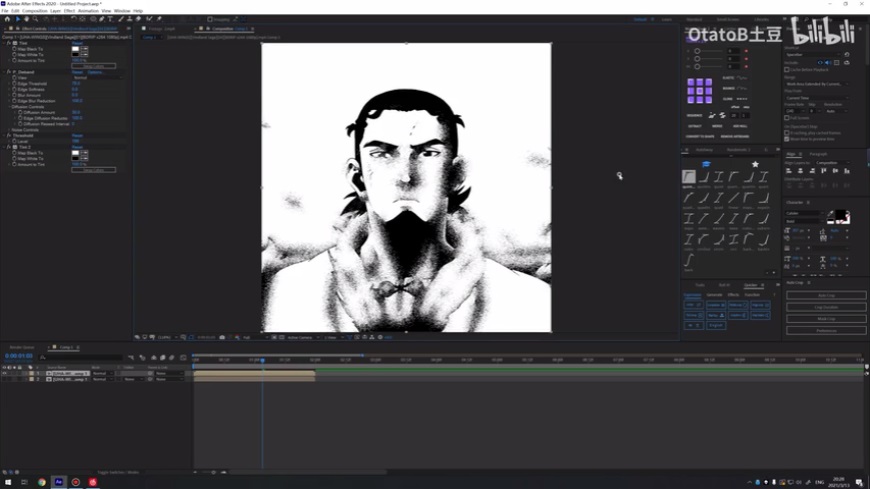Open the Composition menu
Viewport: 870px width, 489px height.
(x=34, y=11)
